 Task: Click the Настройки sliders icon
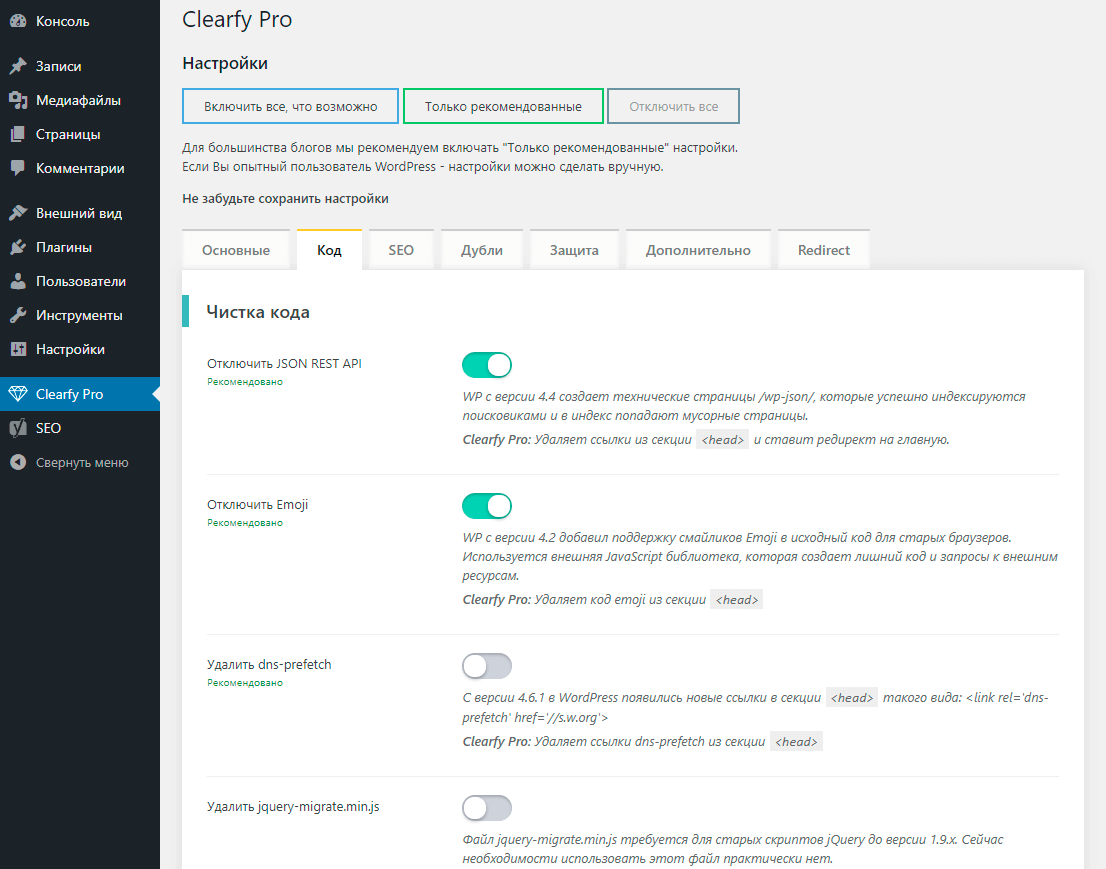pyautogui.click(x=18, y=349)
